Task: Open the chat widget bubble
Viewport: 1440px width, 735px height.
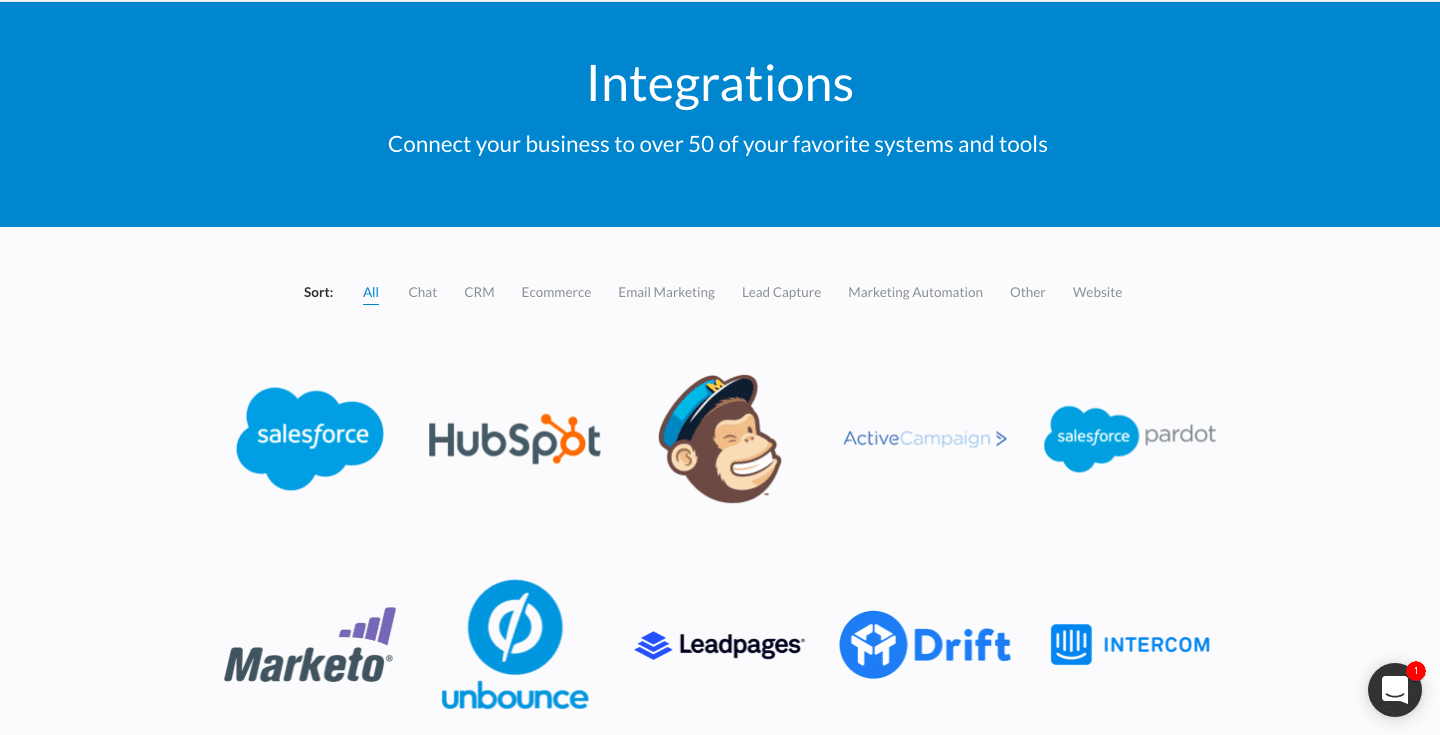Action: point(1395,690)
